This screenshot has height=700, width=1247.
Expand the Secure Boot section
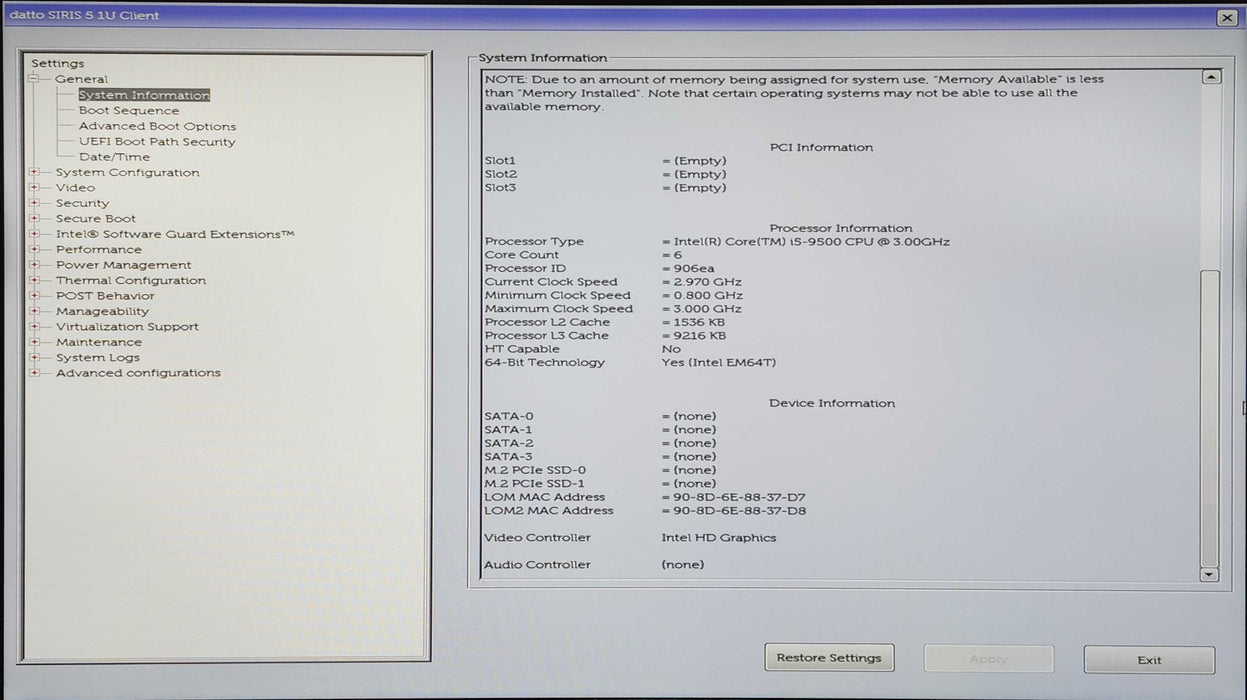click(x=34, y=219)
